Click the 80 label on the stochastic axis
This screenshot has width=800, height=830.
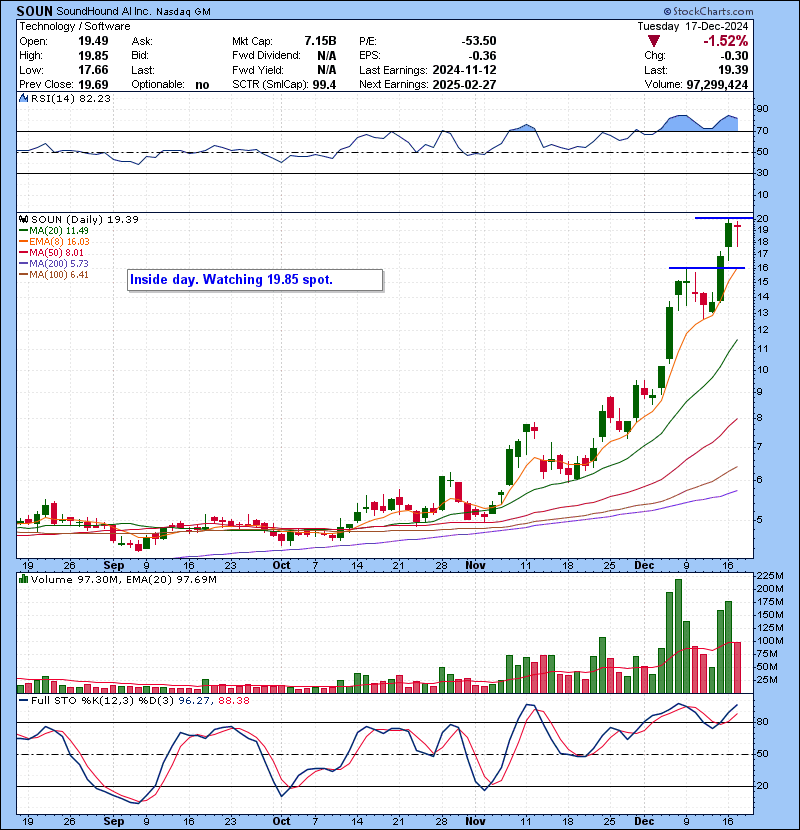tap(762, 722)
